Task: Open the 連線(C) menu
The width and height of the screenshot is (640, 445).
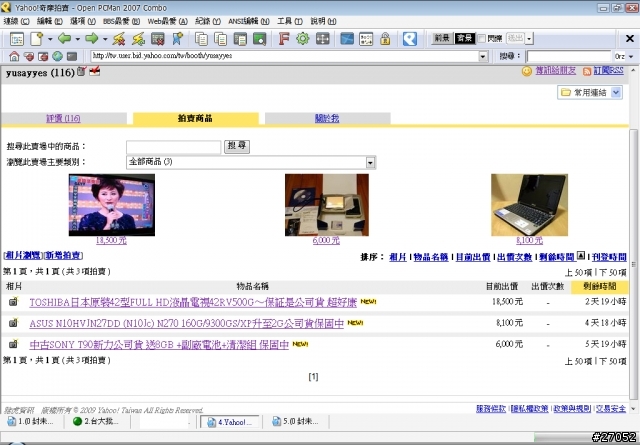Action: pyautogui.click(x=16, y=21)
